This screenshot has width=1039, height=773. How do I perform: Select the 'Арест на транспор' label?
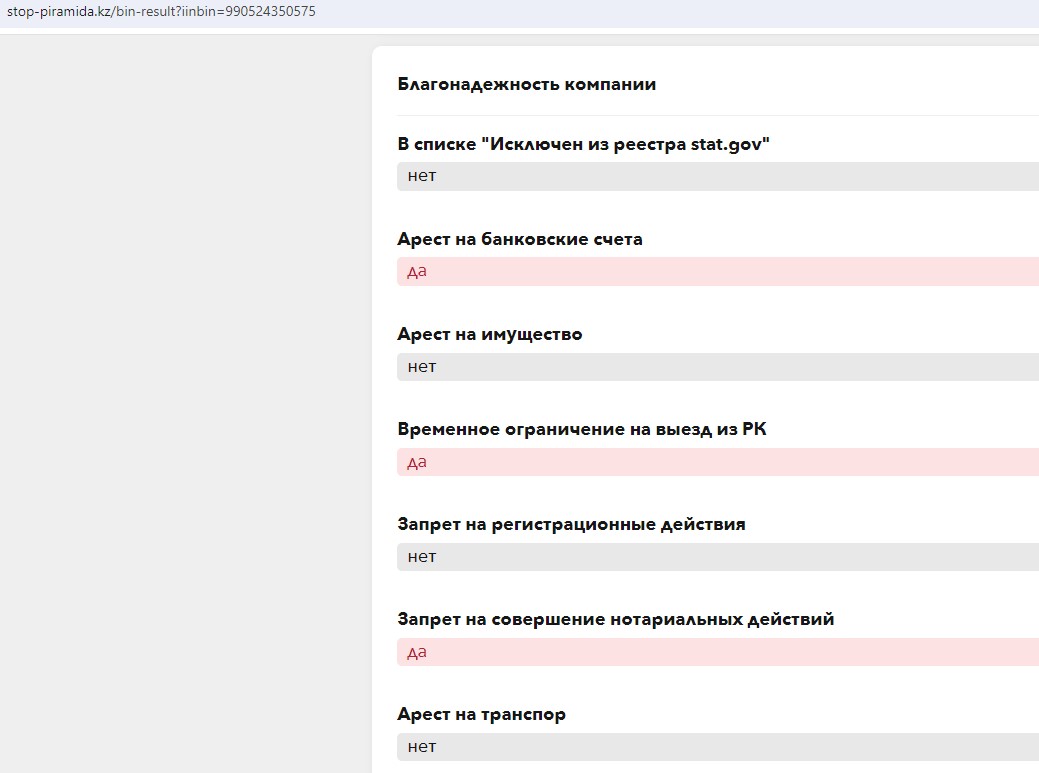point(481,715)
